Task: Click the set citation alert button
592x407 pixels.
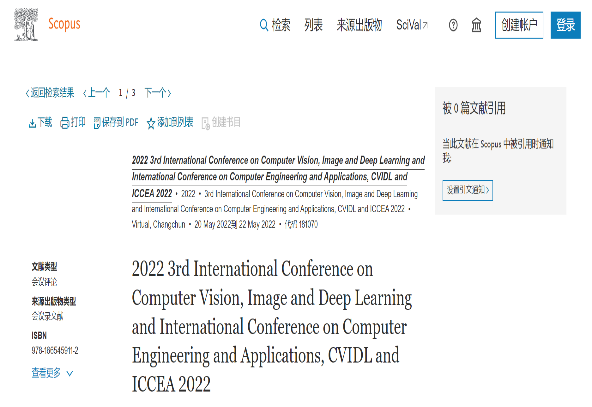Action: coord(467,190)
